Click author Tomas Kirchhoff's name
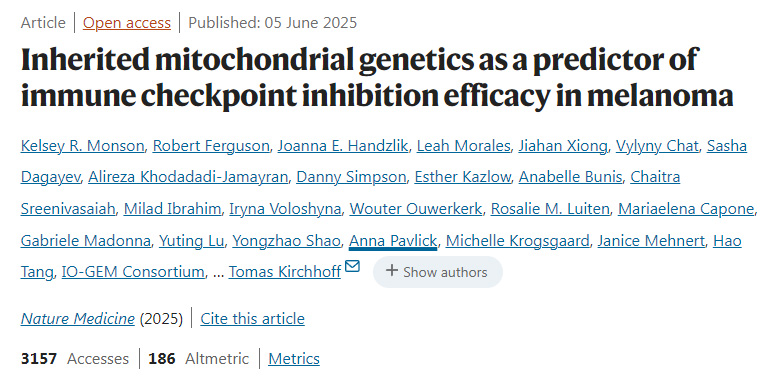The image size is (780, 381). [x=285, y=272]
